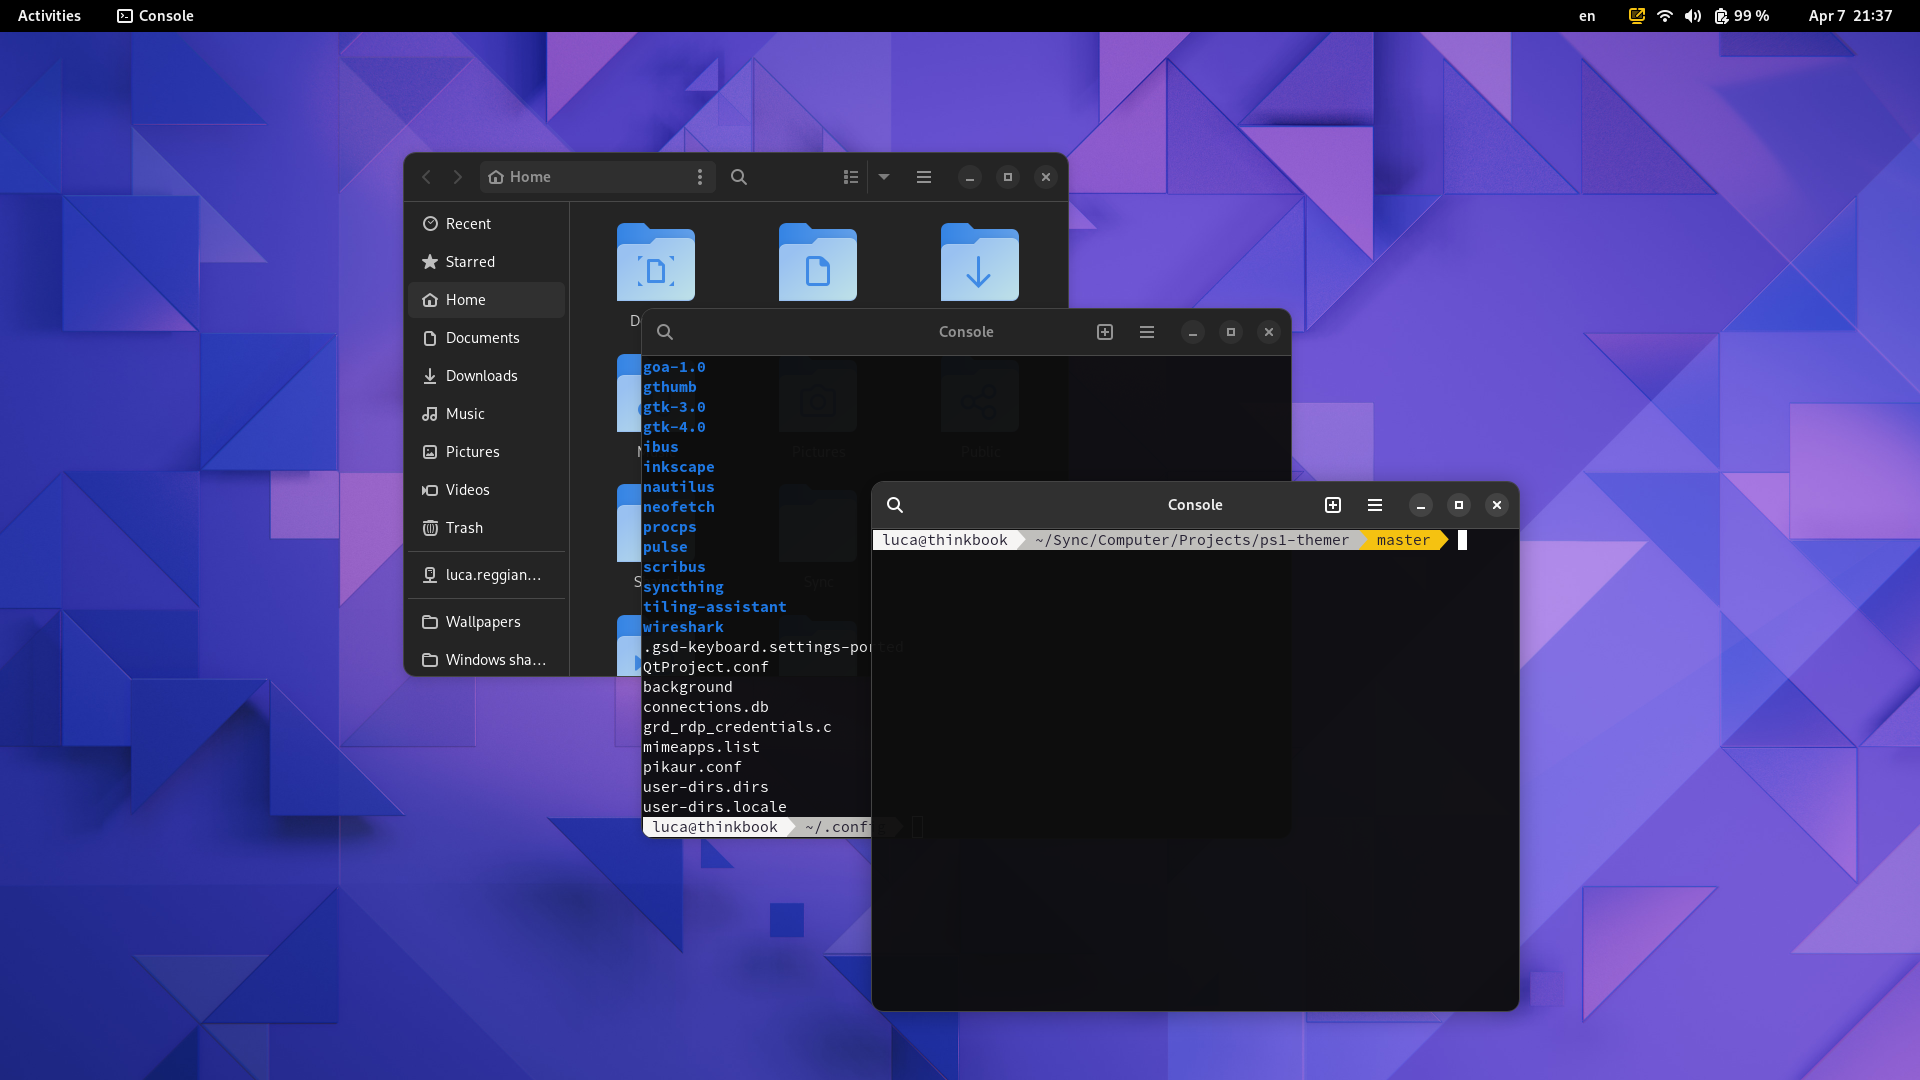
Task: Open path bar three-dot menu next to Home
Action: 700,177
